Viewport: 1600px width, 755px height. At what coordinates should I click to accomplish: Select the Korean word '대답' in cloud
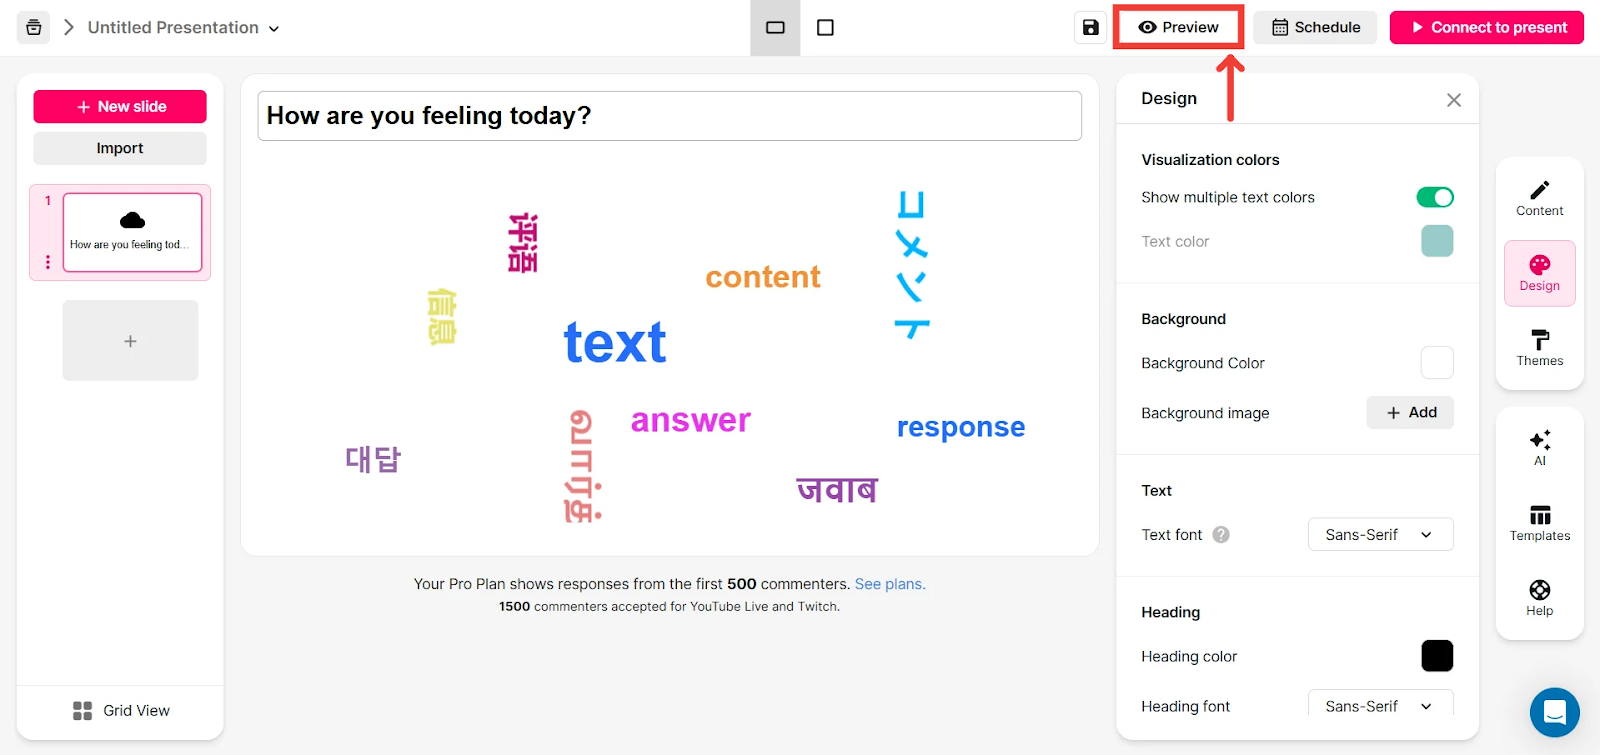(373, 459)
